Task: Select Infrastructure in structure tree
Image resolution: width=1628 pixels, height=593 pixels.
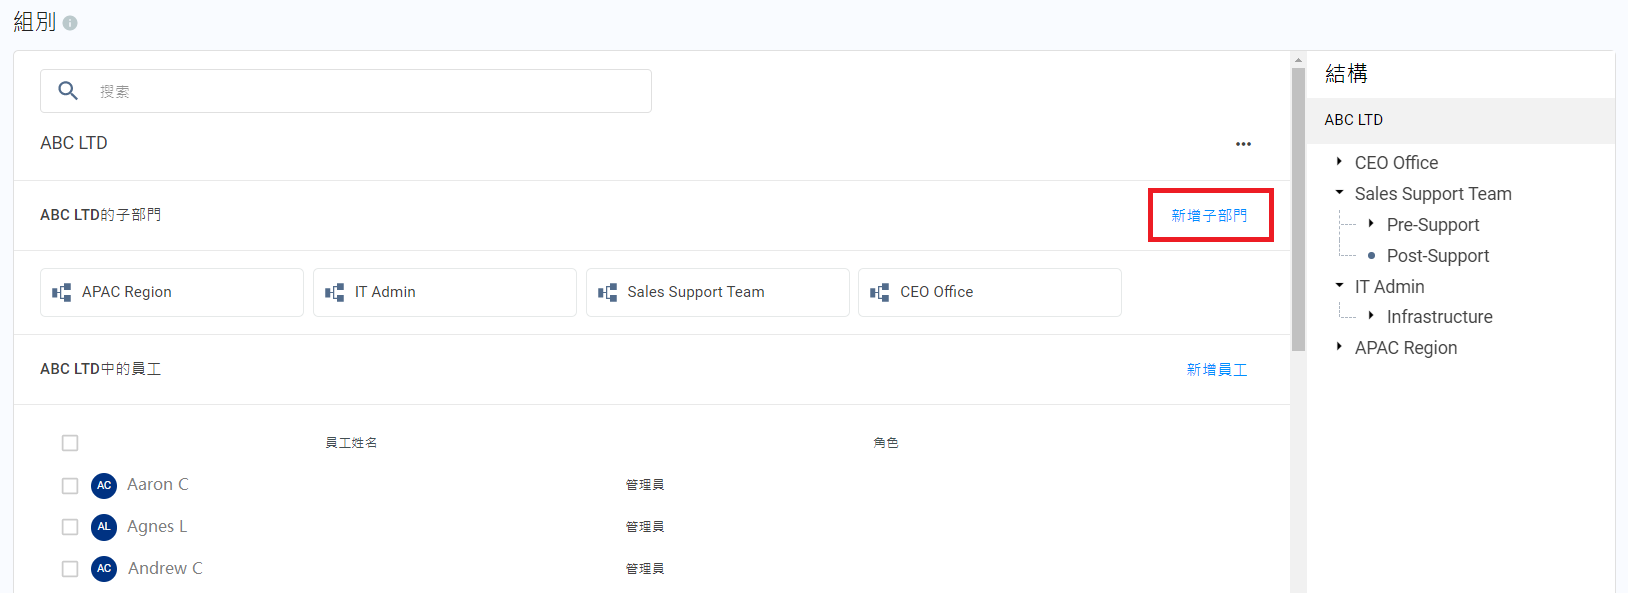Action: coord(1439,317)
